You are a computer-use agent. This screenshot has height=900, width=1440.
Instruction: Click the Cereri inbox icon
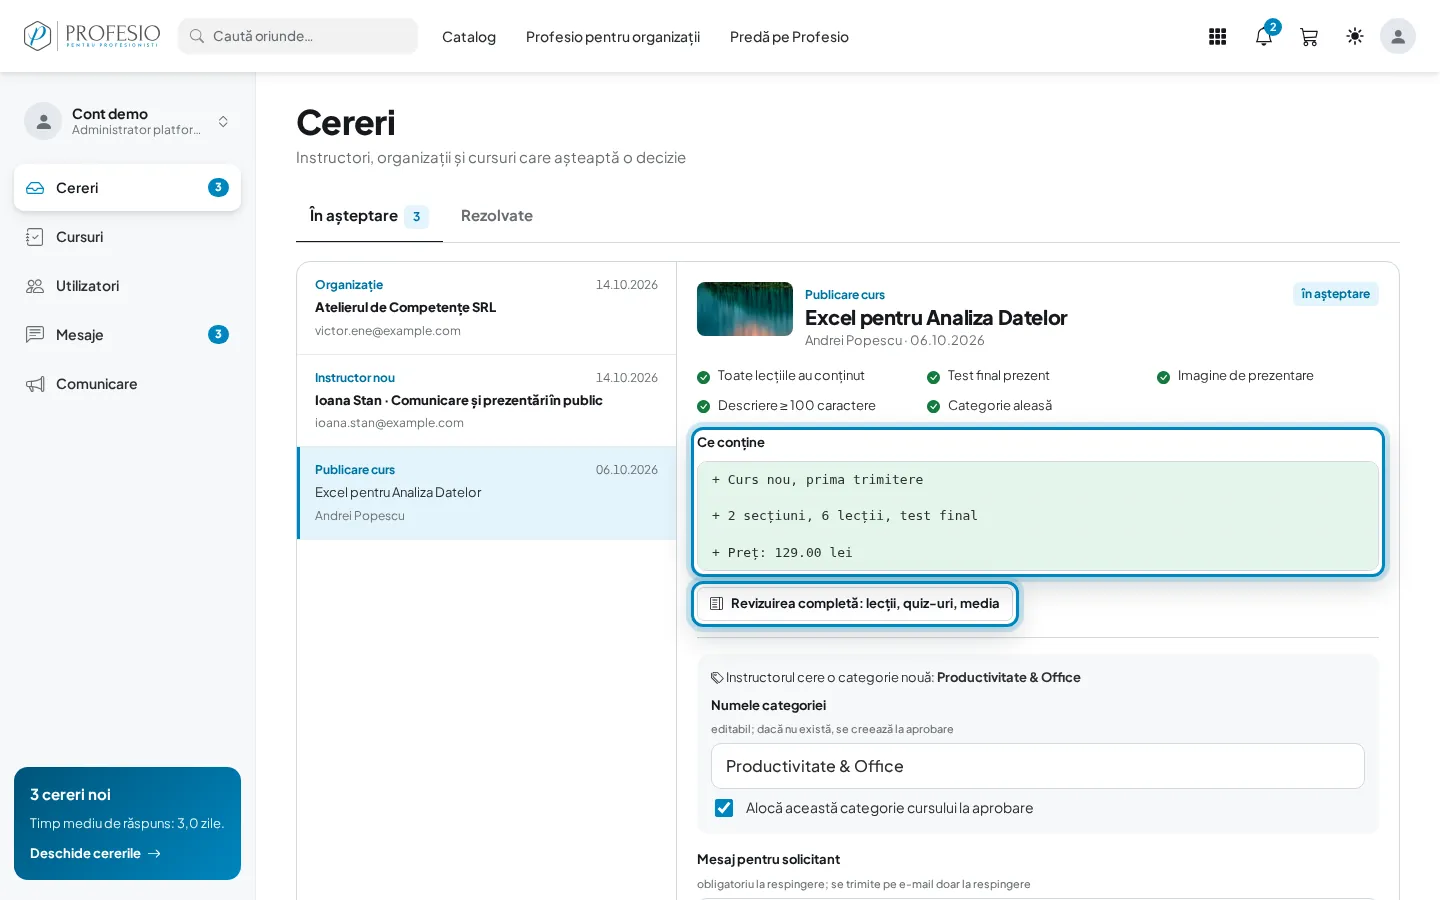coord(35,188)
